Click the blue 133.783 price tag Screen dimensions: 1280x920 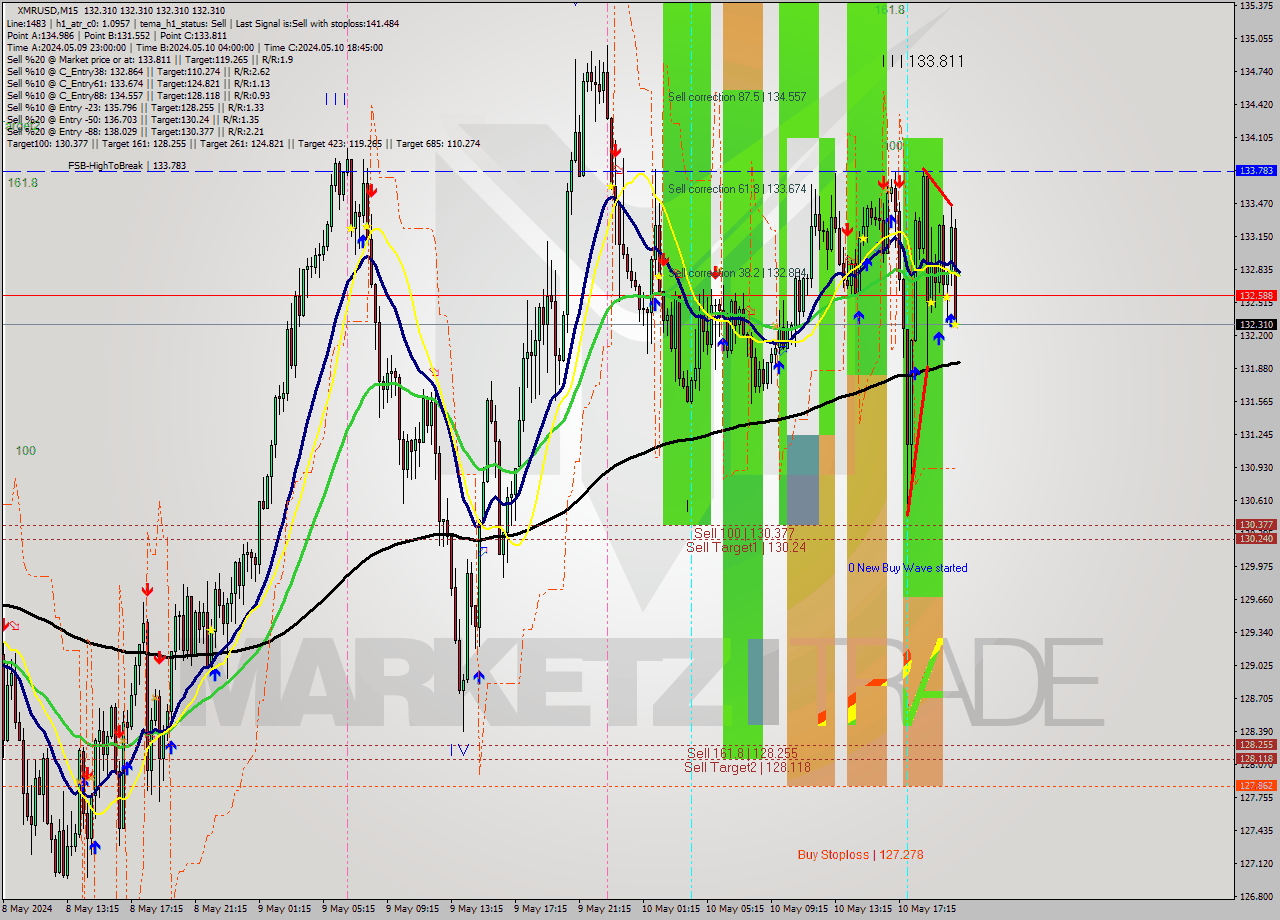click(1256, 171)
